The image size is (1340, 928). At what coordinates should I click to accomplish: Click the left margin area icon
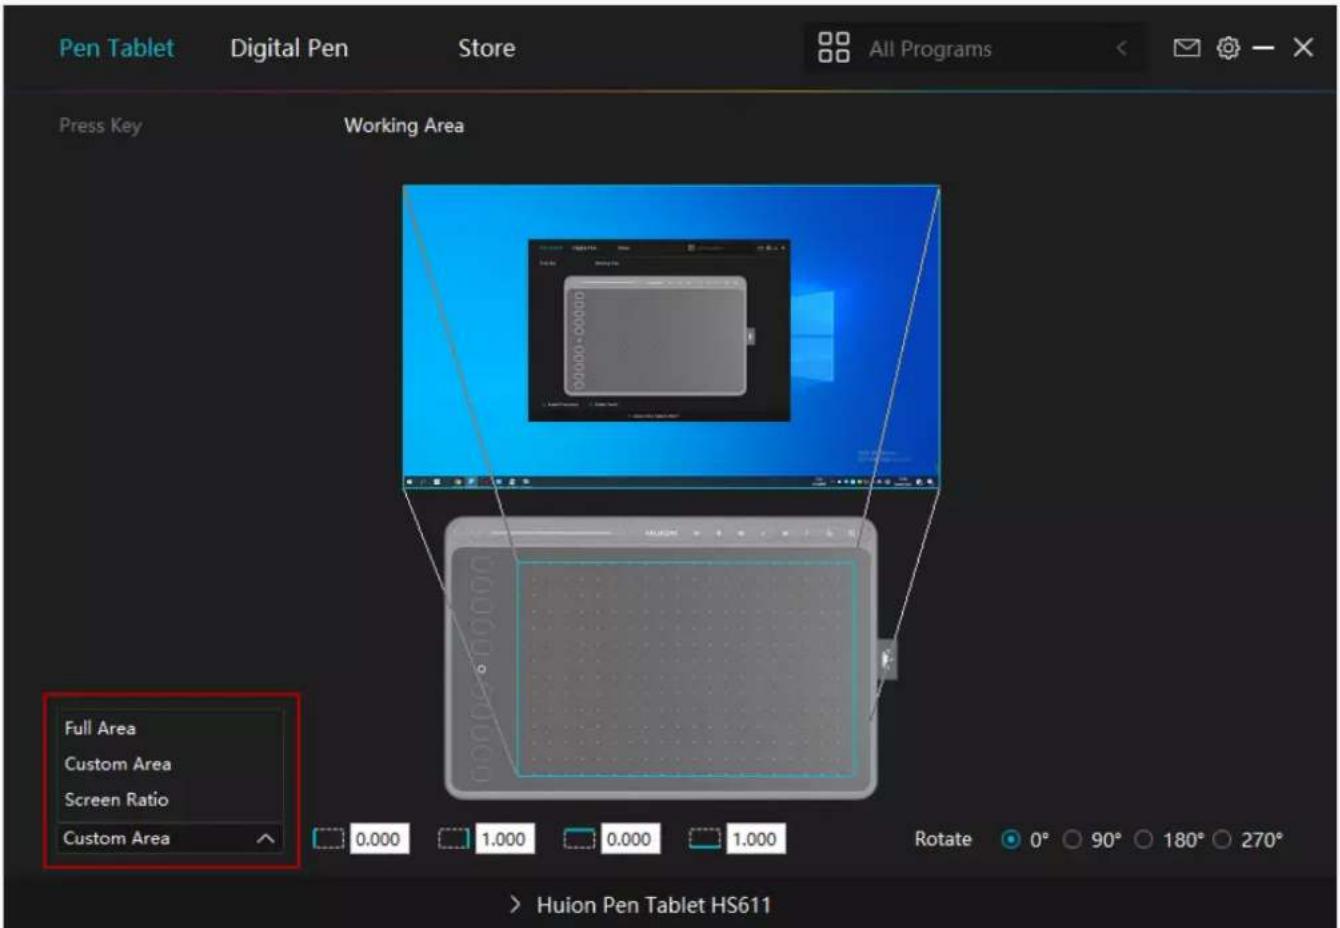click(328, 838)
